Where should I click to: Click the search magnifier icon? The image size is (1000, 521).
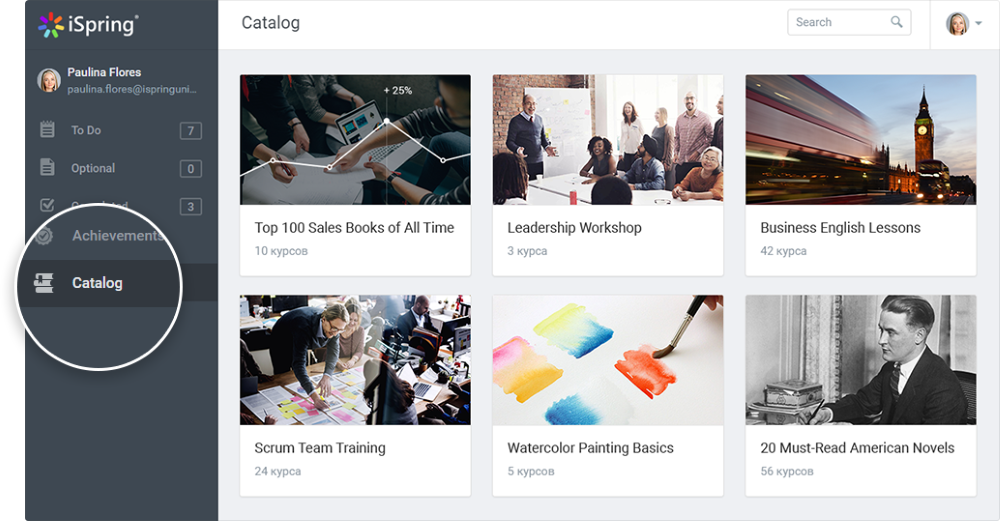pyautogui.click(x=896, y=22)
